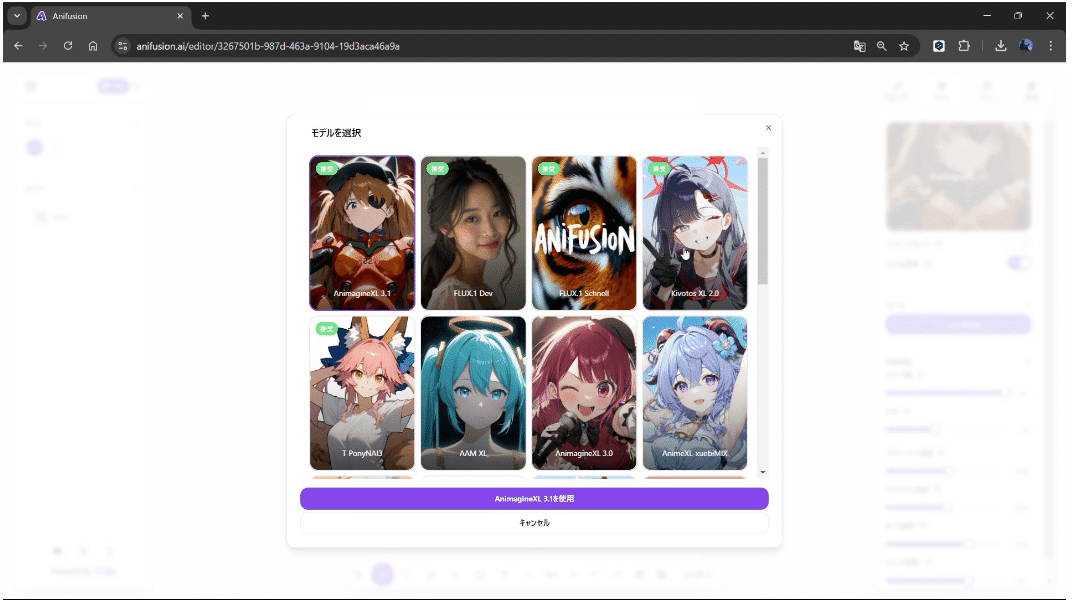The height and width of the screenshot is (604, 1074).
Task: Choose the AnimeXL-xuebiMIX model card
Action: pos(695,393)
